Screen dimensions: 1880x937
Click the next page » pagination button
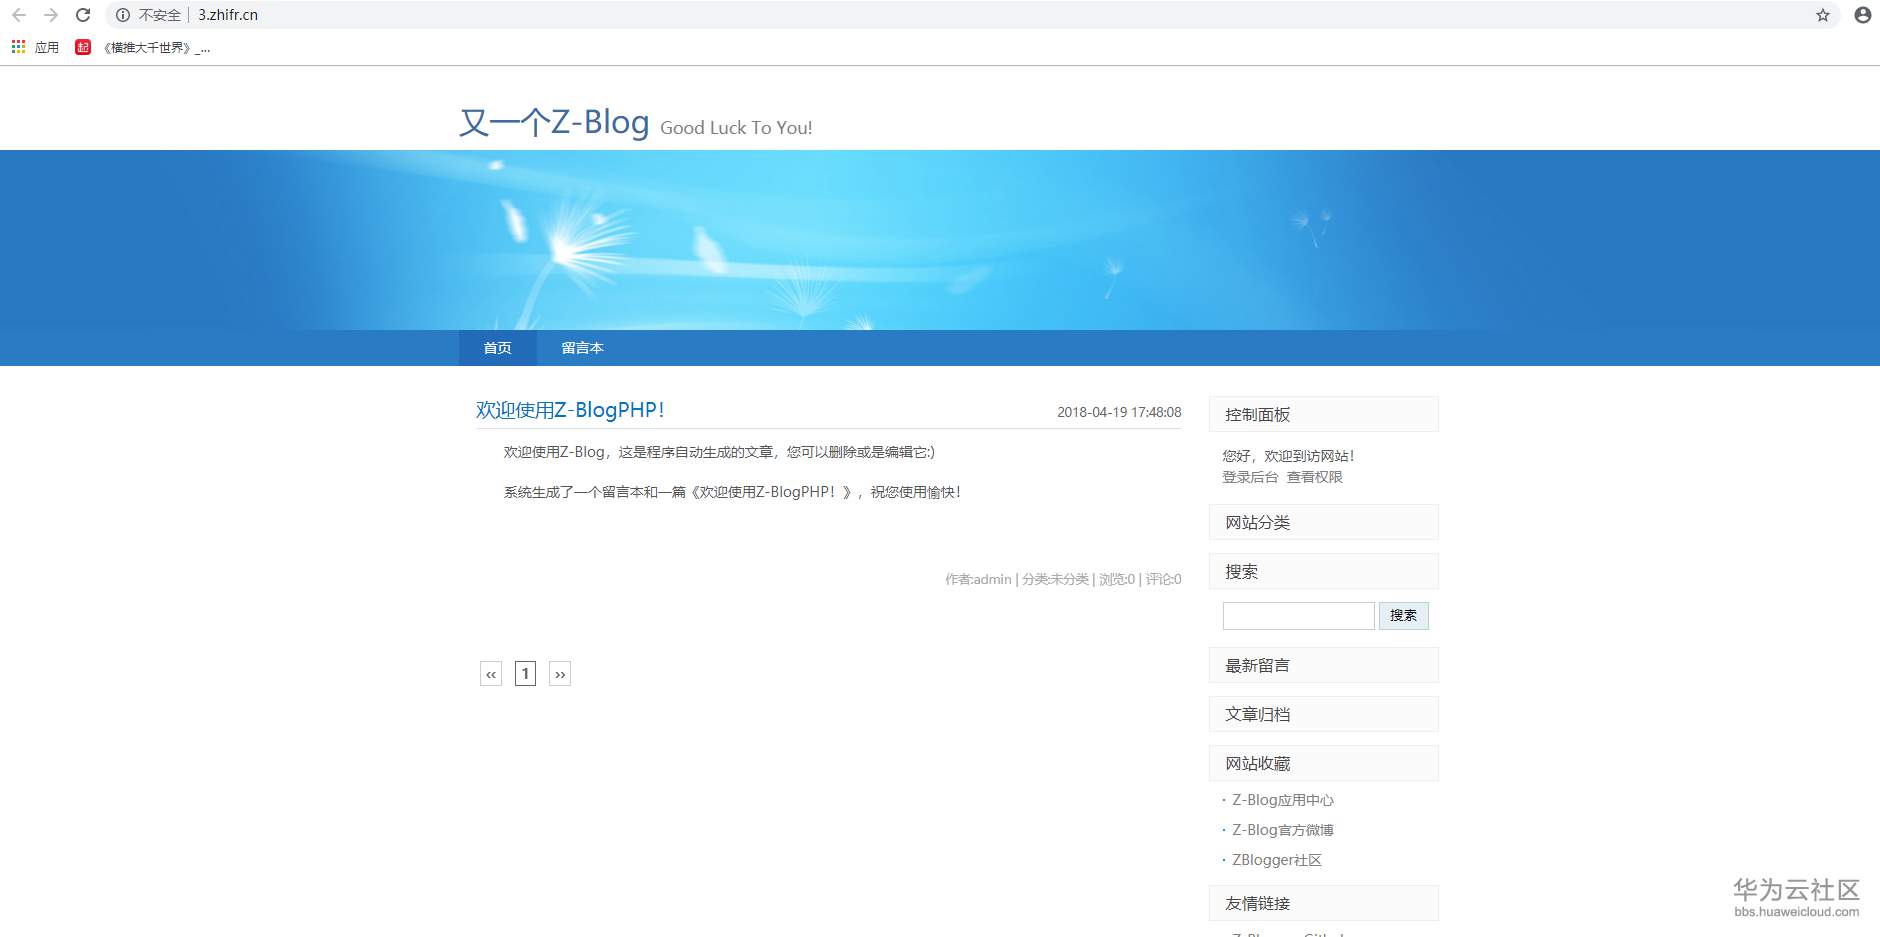[x=560, y=673]
